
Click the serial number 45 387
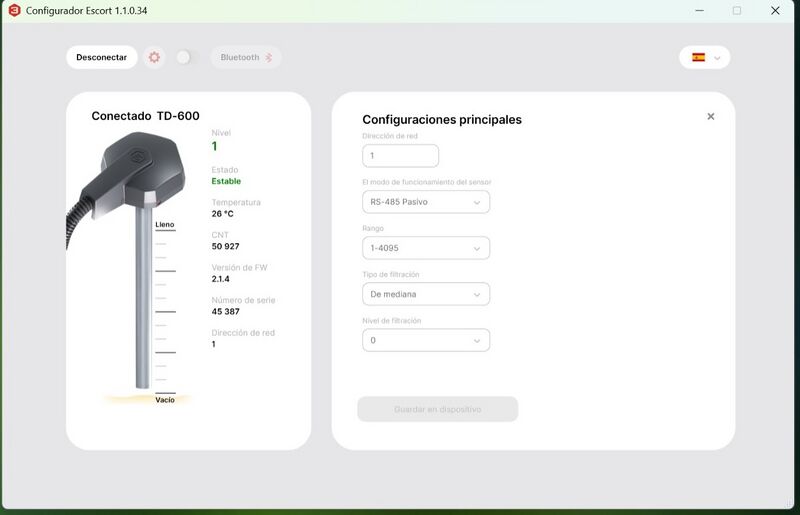pyautogui.click(x=226, y=311)
